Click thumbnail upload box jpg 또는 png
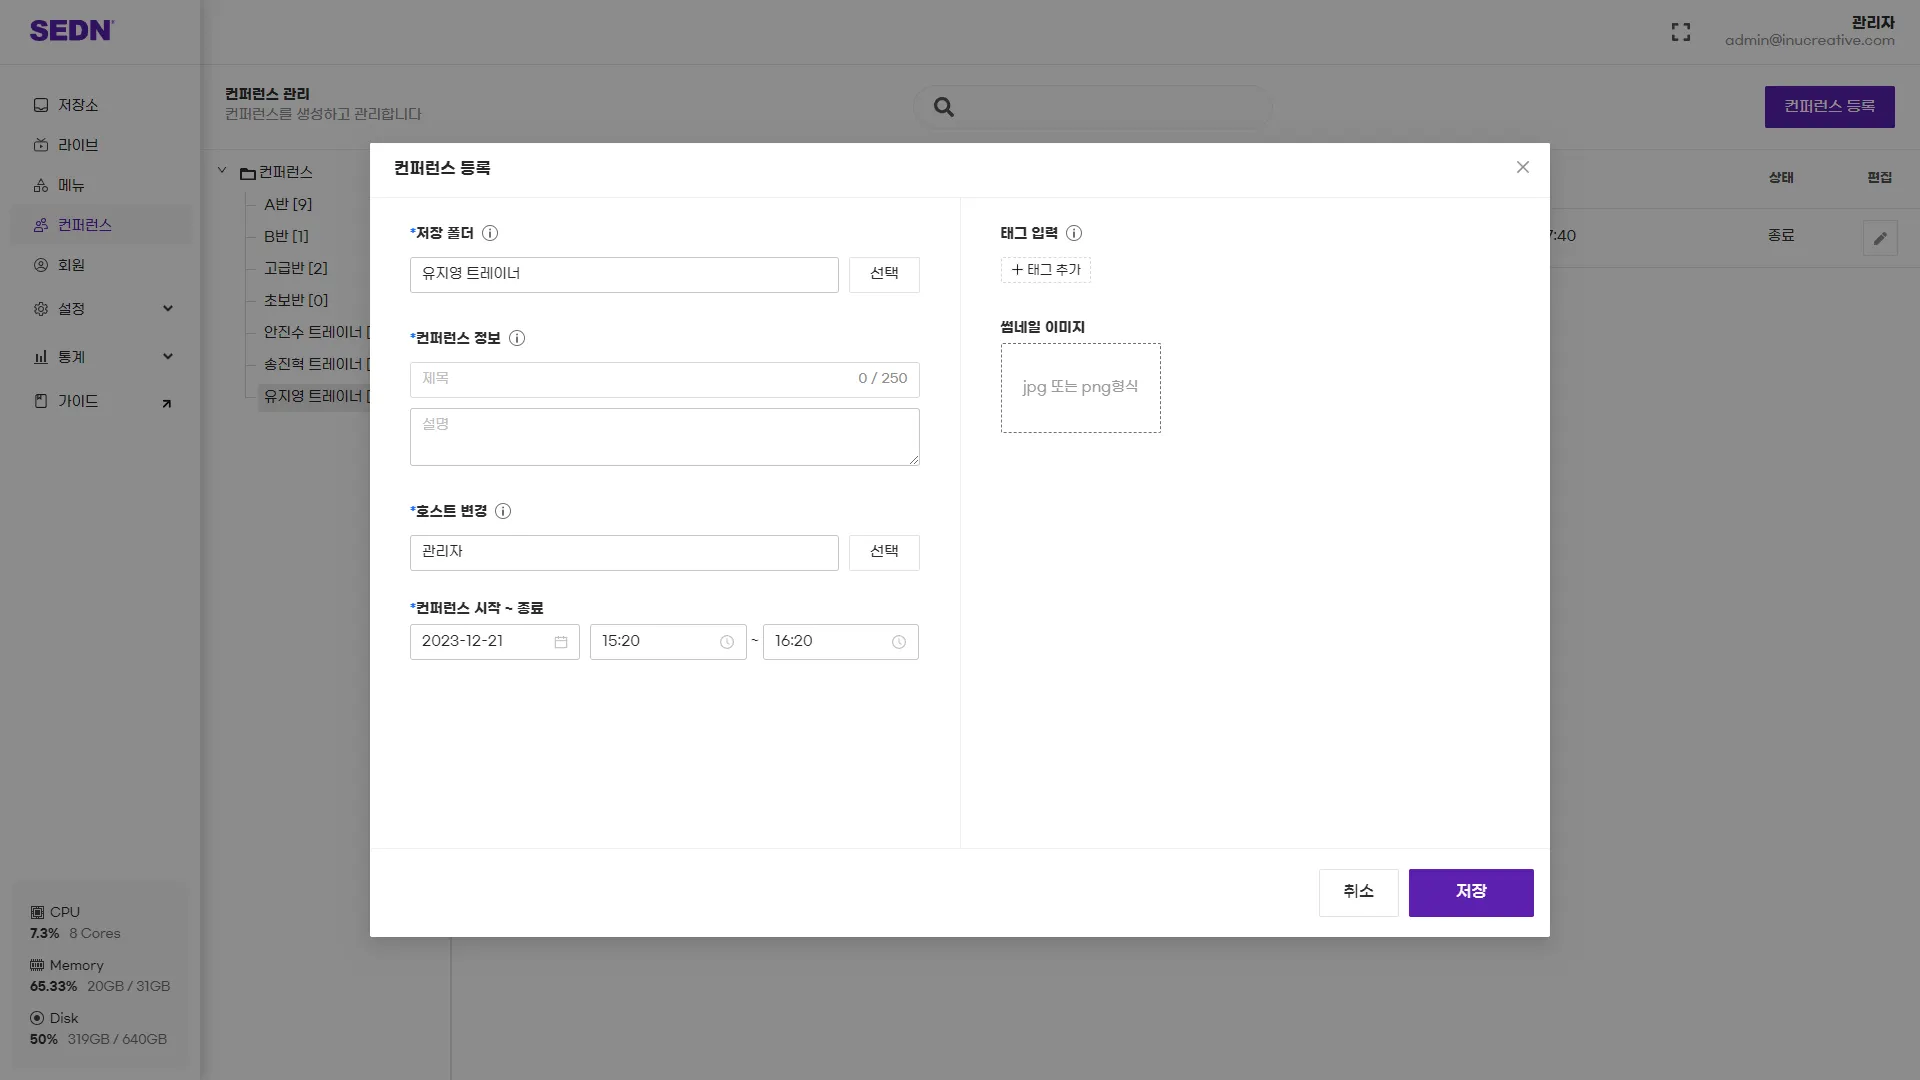The image size is (1920, 1080). (1080, 388)
